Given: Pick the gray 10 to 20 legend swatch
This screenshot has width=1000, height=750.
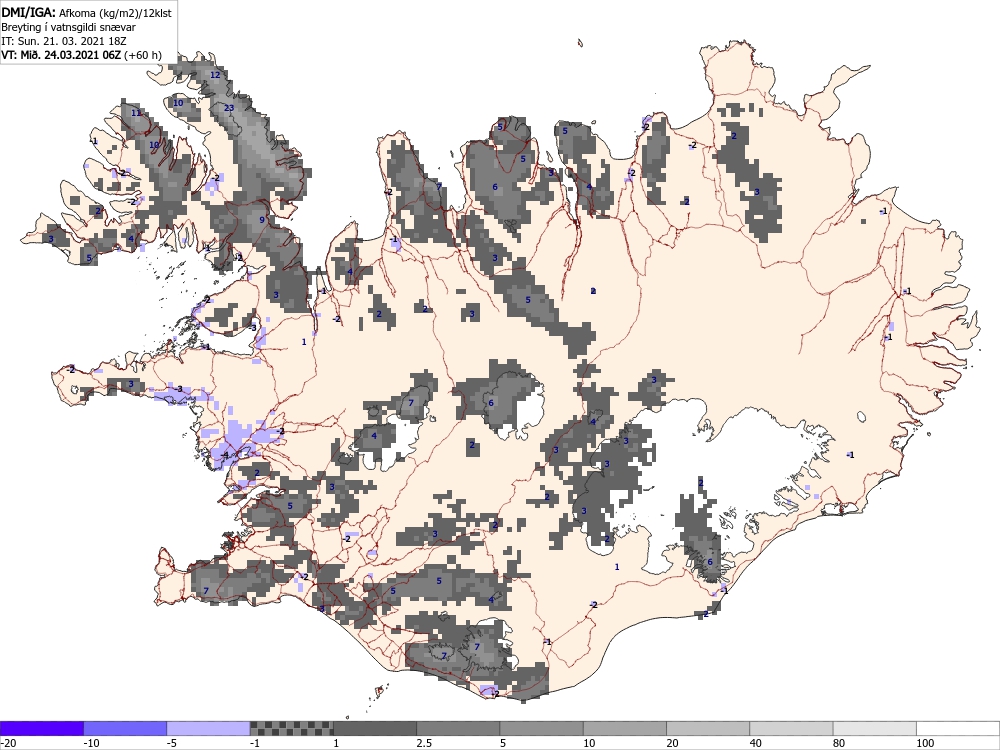Looking at the screenshot, I should click(625, 728).
